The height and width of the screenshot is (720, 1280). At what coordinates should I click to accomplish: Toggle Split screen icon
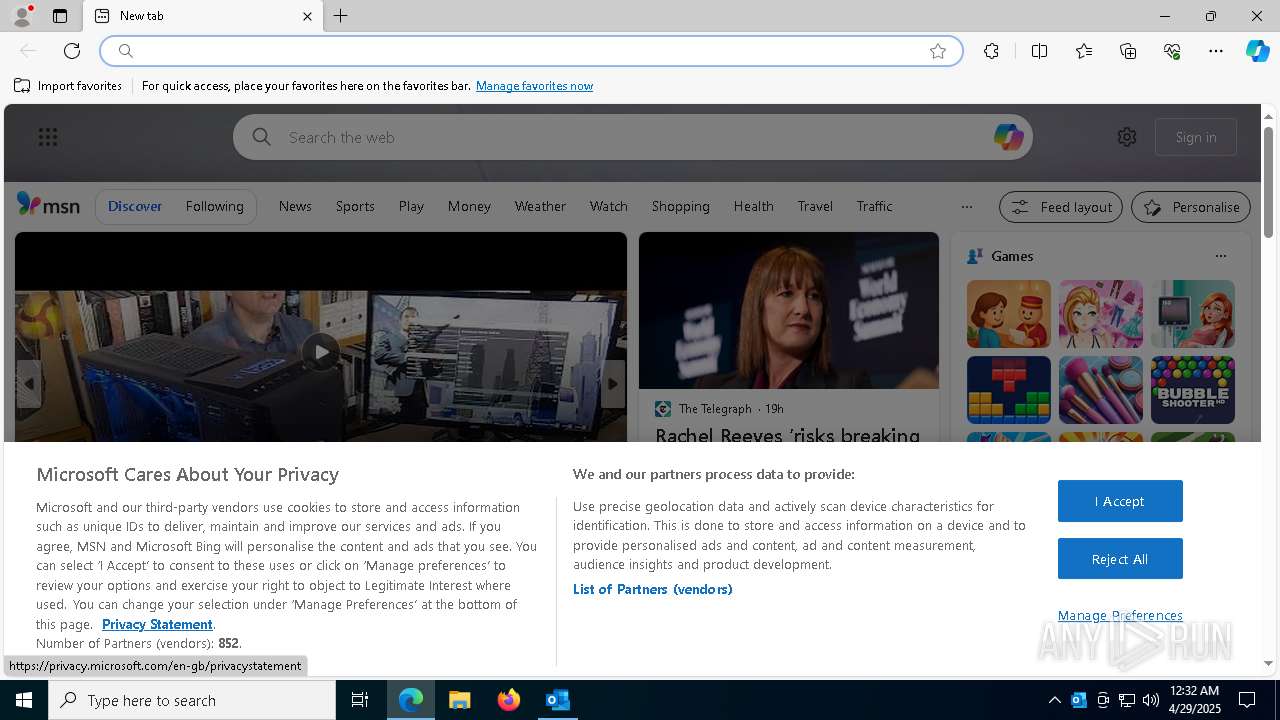[x=1039, y=51]
